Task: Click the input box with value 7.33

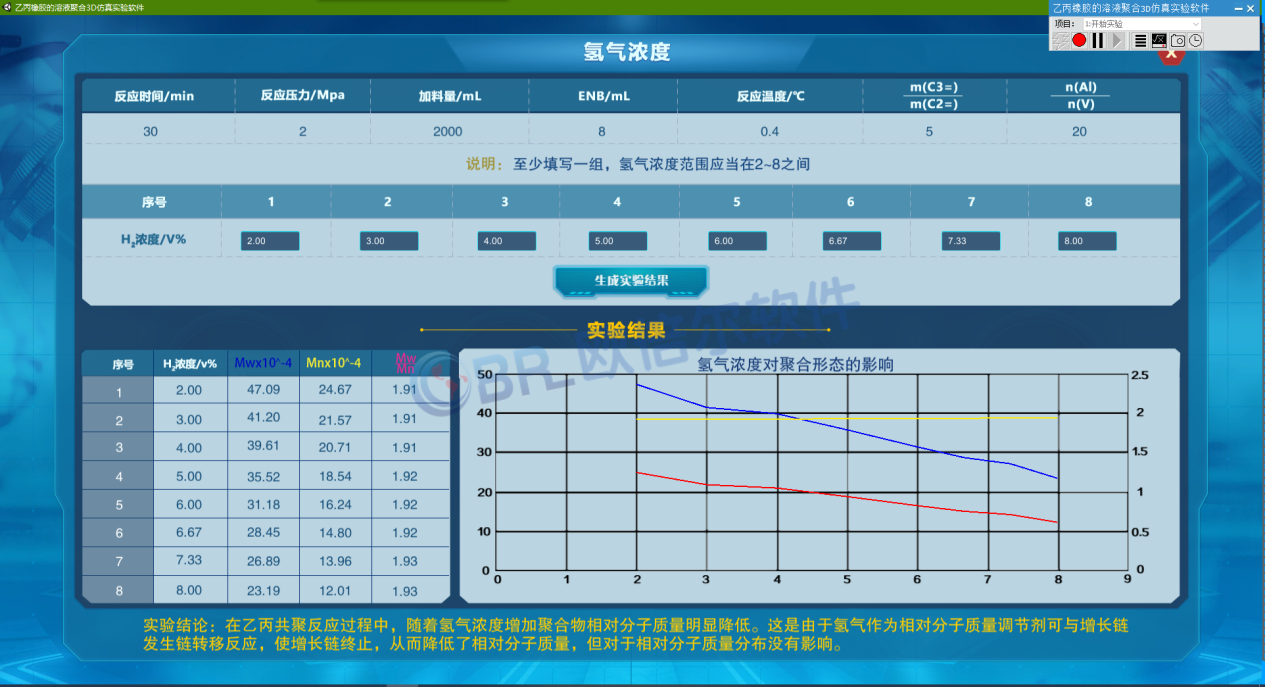Action: [971, 241]
